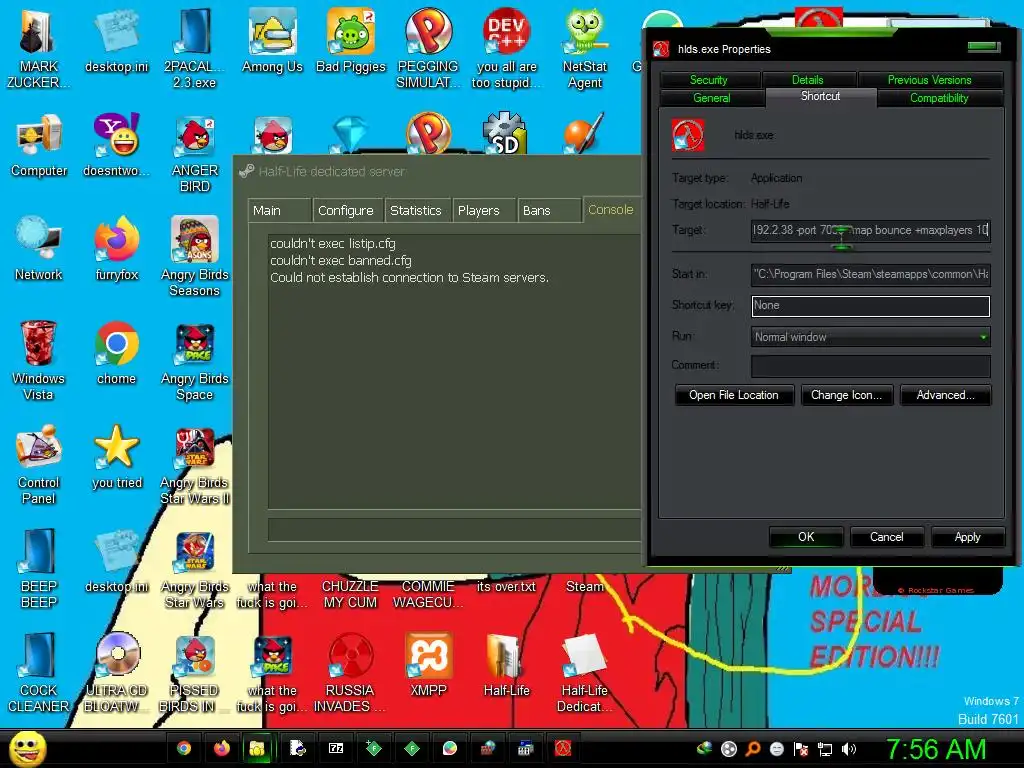Open the Players tab in dedicated server
This screenshot has width=1024, height=768.
point(484,210)
